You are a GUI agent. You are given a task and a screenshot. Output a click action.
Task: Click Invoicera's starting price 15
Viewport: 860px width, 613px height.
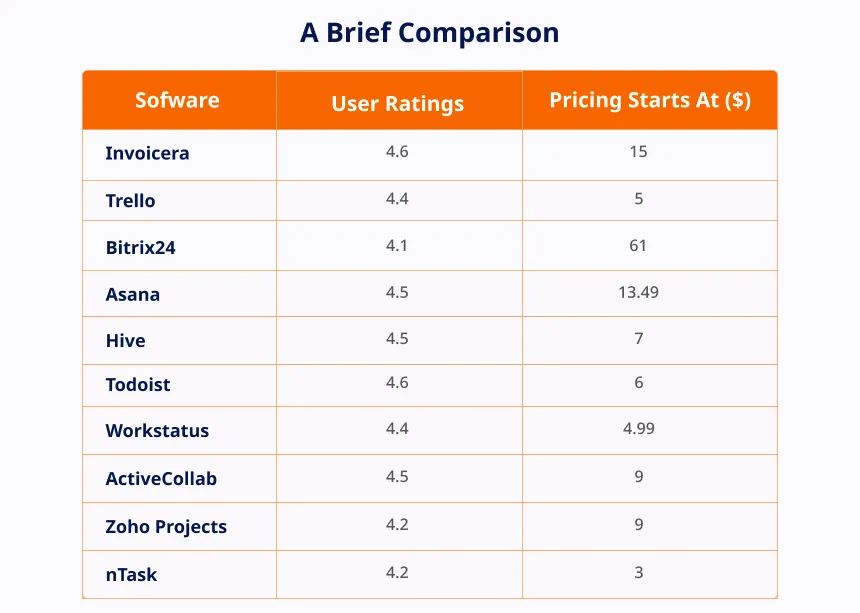tap(638, 151)
